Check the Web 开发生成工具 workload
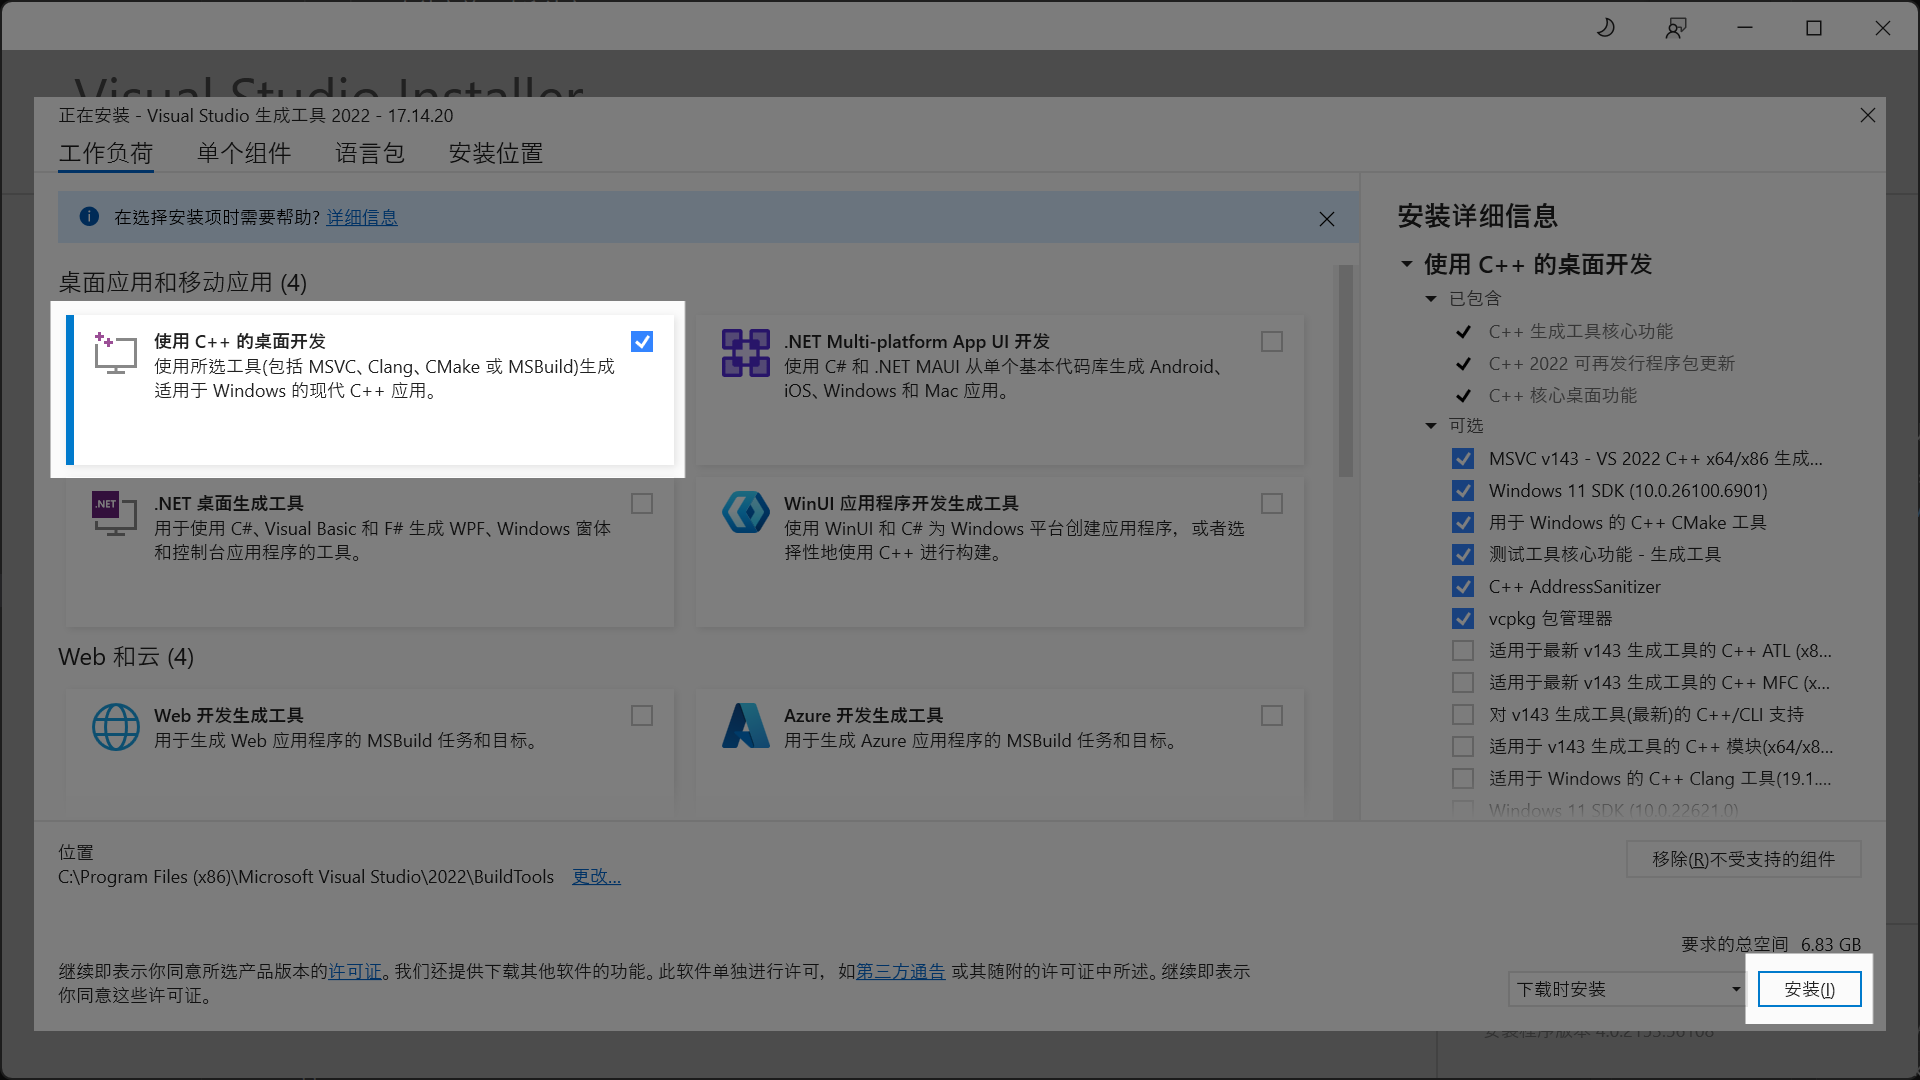The image size is (1920, 1080). pyautogui.click(x=642, y=716)
